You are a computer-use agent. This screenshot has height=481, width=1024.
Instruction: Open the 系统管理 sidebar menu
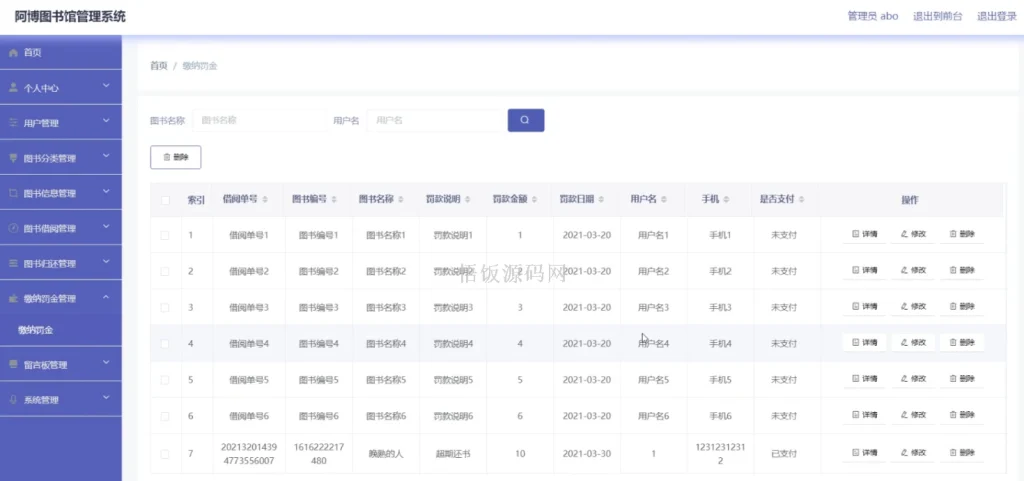pyautogui.click(x=61, y=400)
